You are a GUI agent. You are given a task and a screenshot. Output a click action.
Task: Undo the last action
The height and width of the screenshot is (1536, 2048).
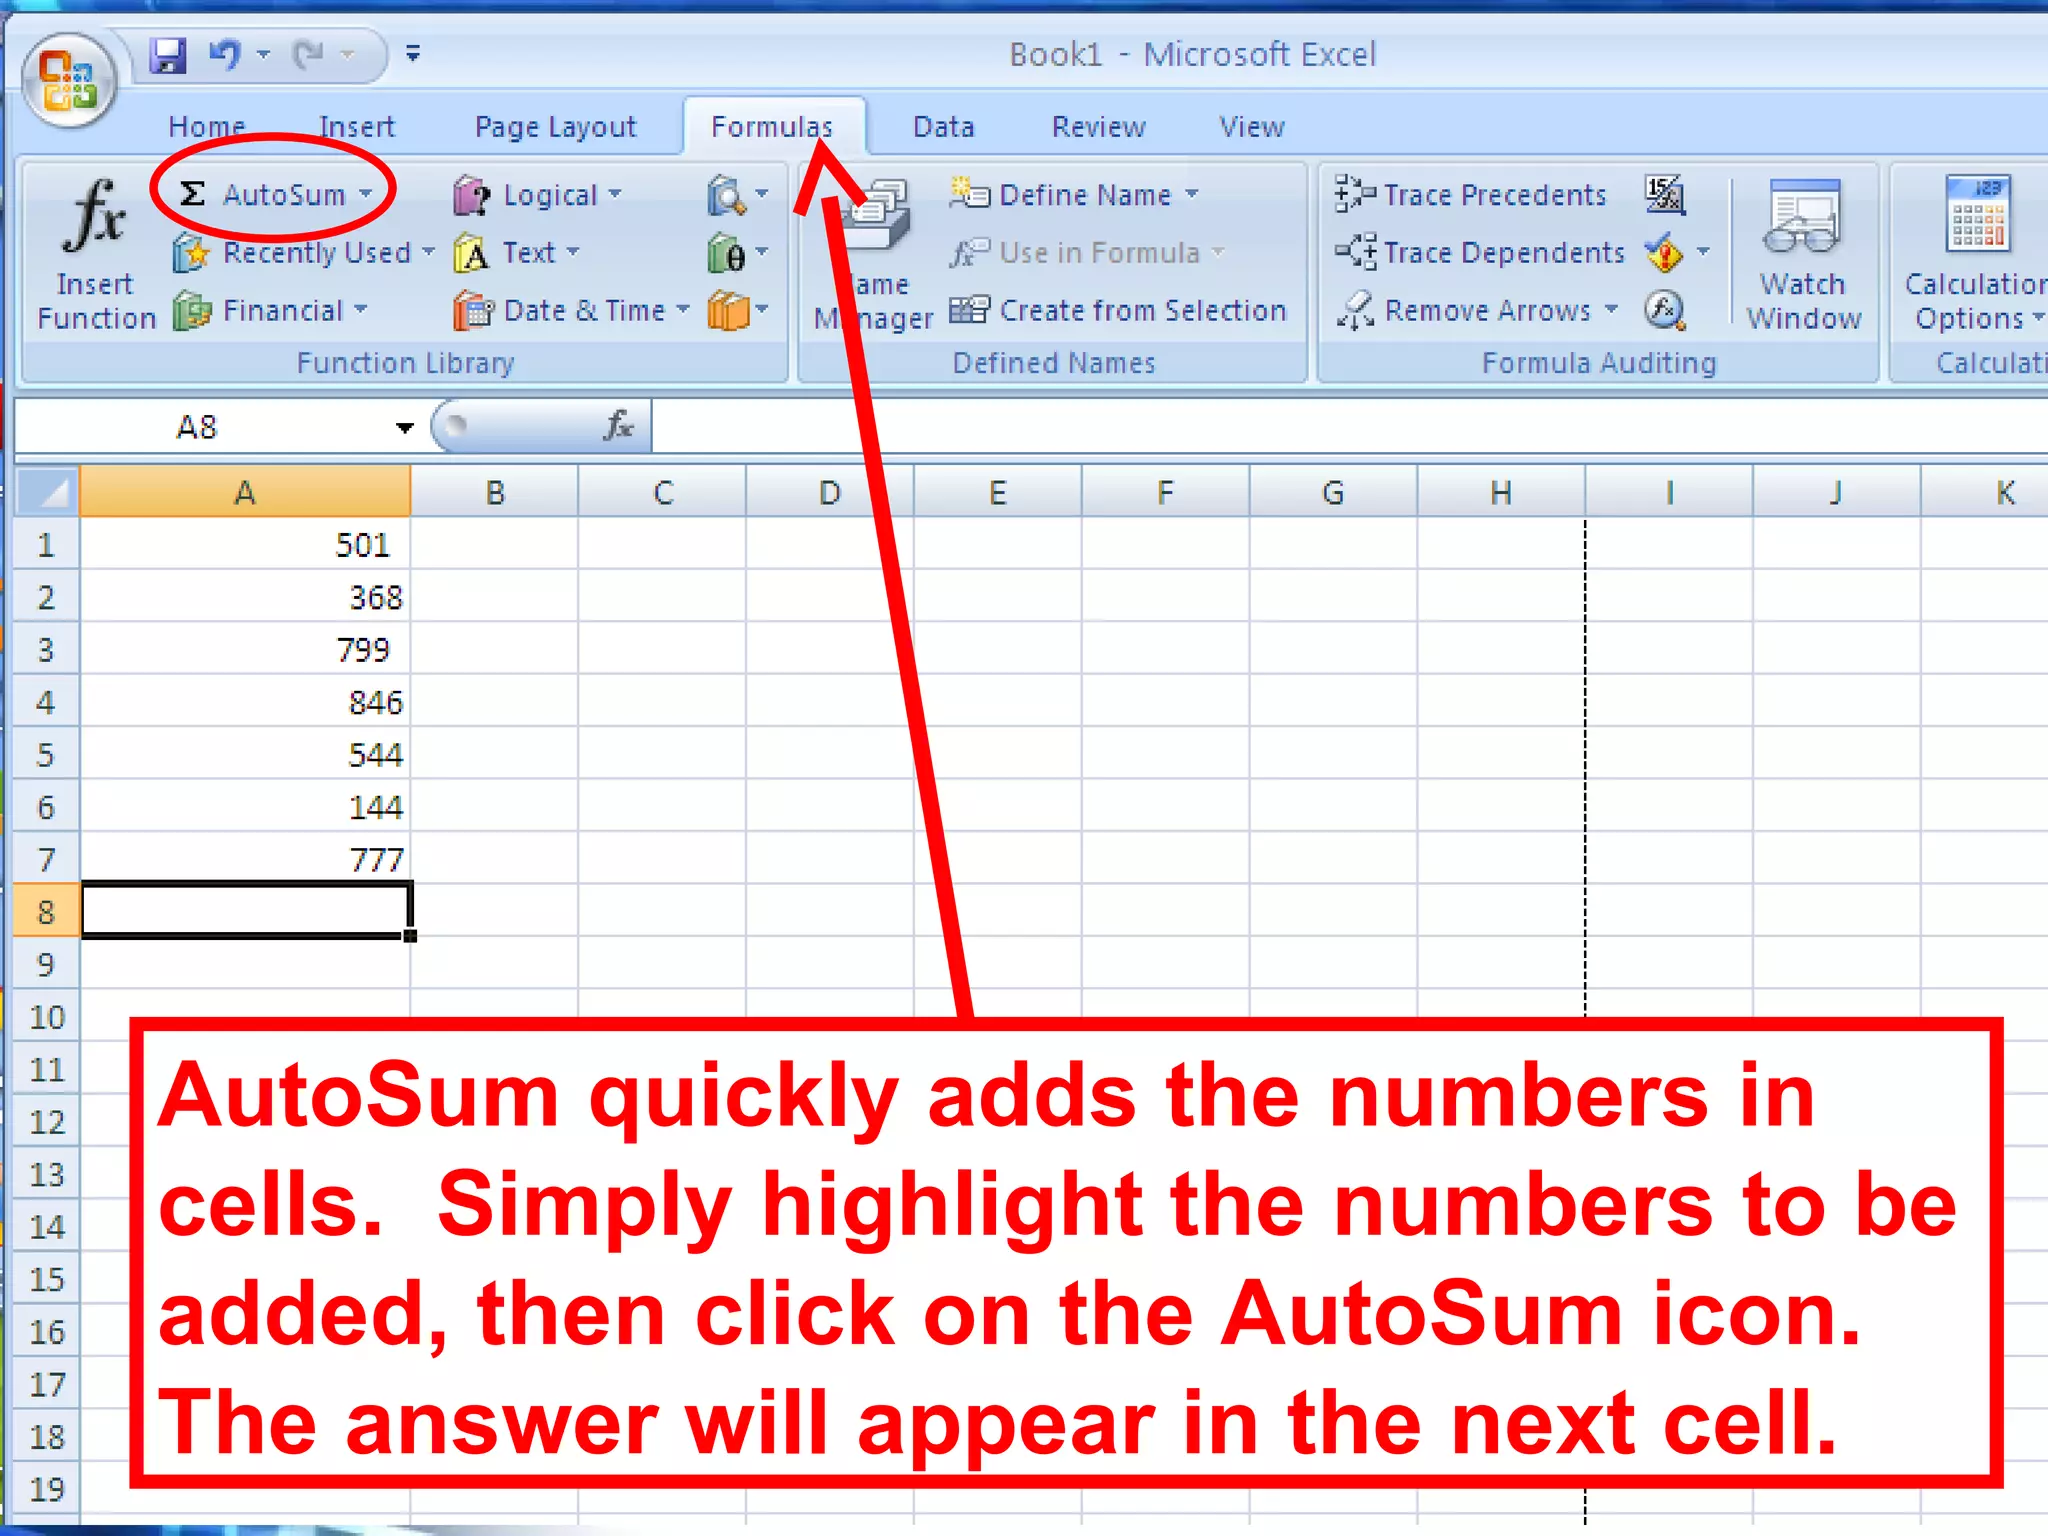click(x=225, y=54)
